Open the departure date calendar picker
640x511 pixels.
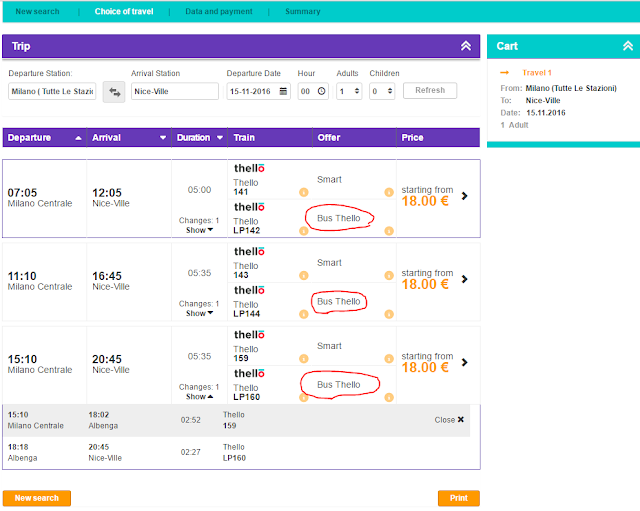[x=283, y=91]
